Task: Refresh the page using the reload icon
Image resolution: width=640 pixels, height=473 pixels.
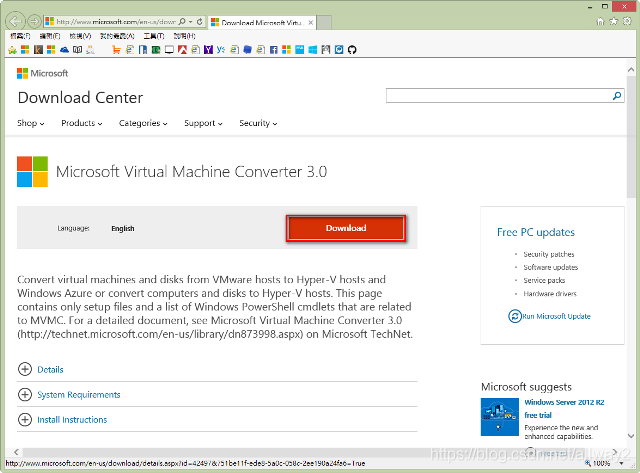Action: pos(200,22)
